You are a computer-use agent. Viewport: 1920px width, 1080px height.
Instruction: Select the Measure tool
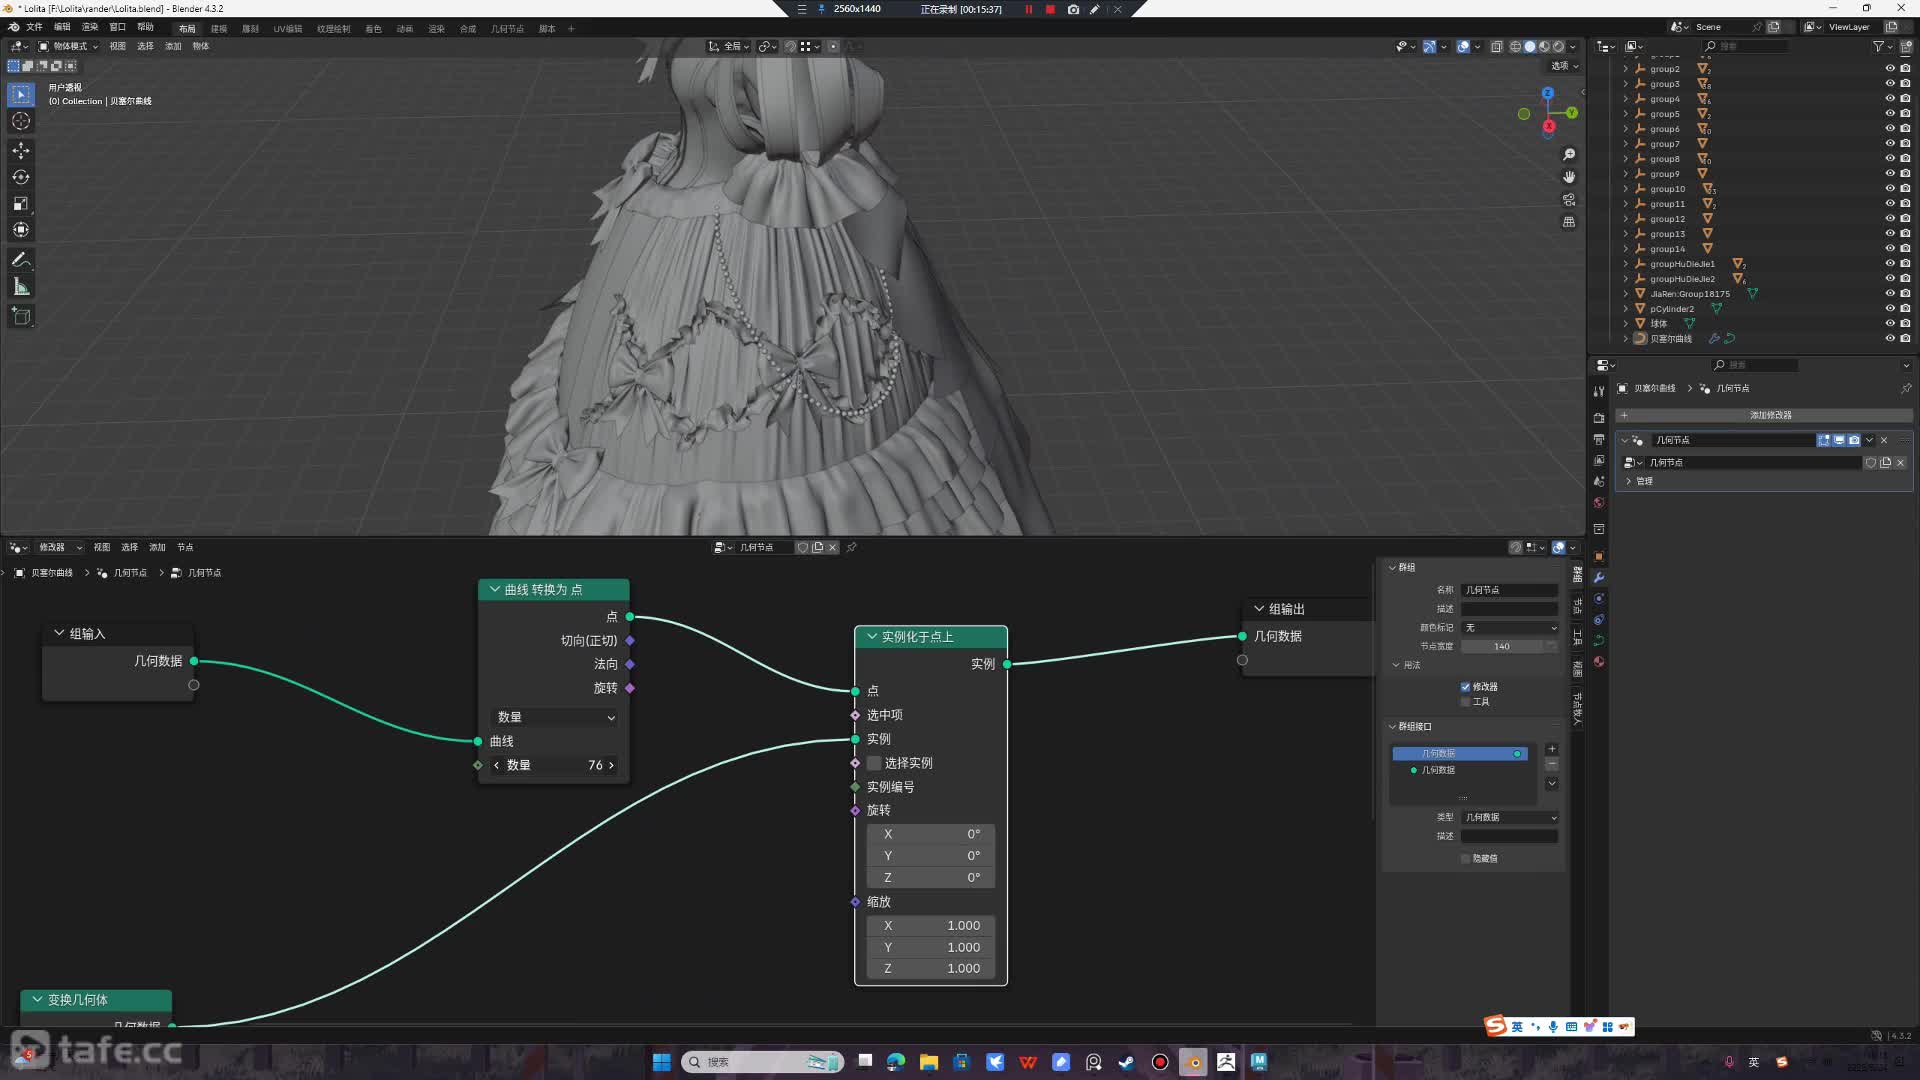(x=21, y=287)
